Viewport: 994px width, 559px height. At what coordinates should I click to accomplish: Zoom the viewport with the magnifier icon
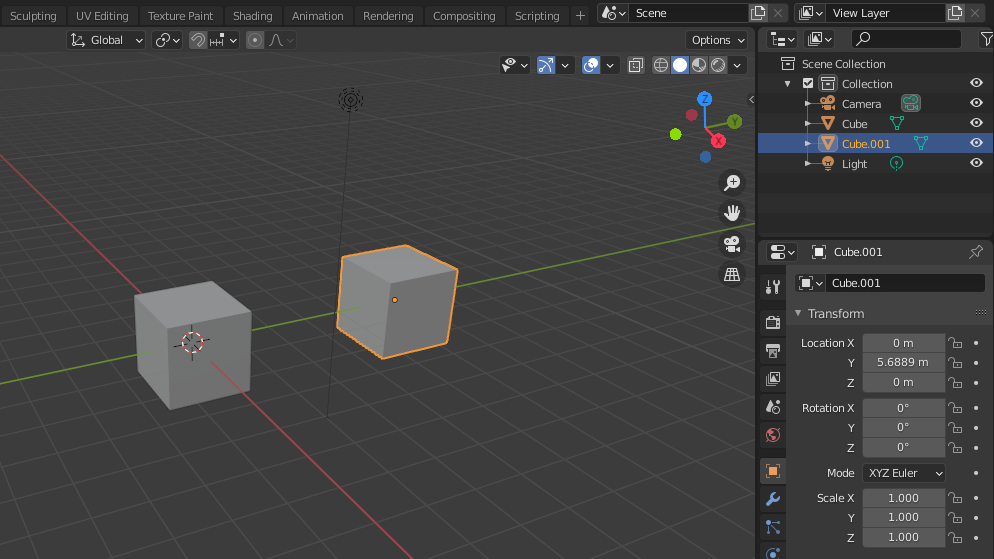[x=732, y=183]
